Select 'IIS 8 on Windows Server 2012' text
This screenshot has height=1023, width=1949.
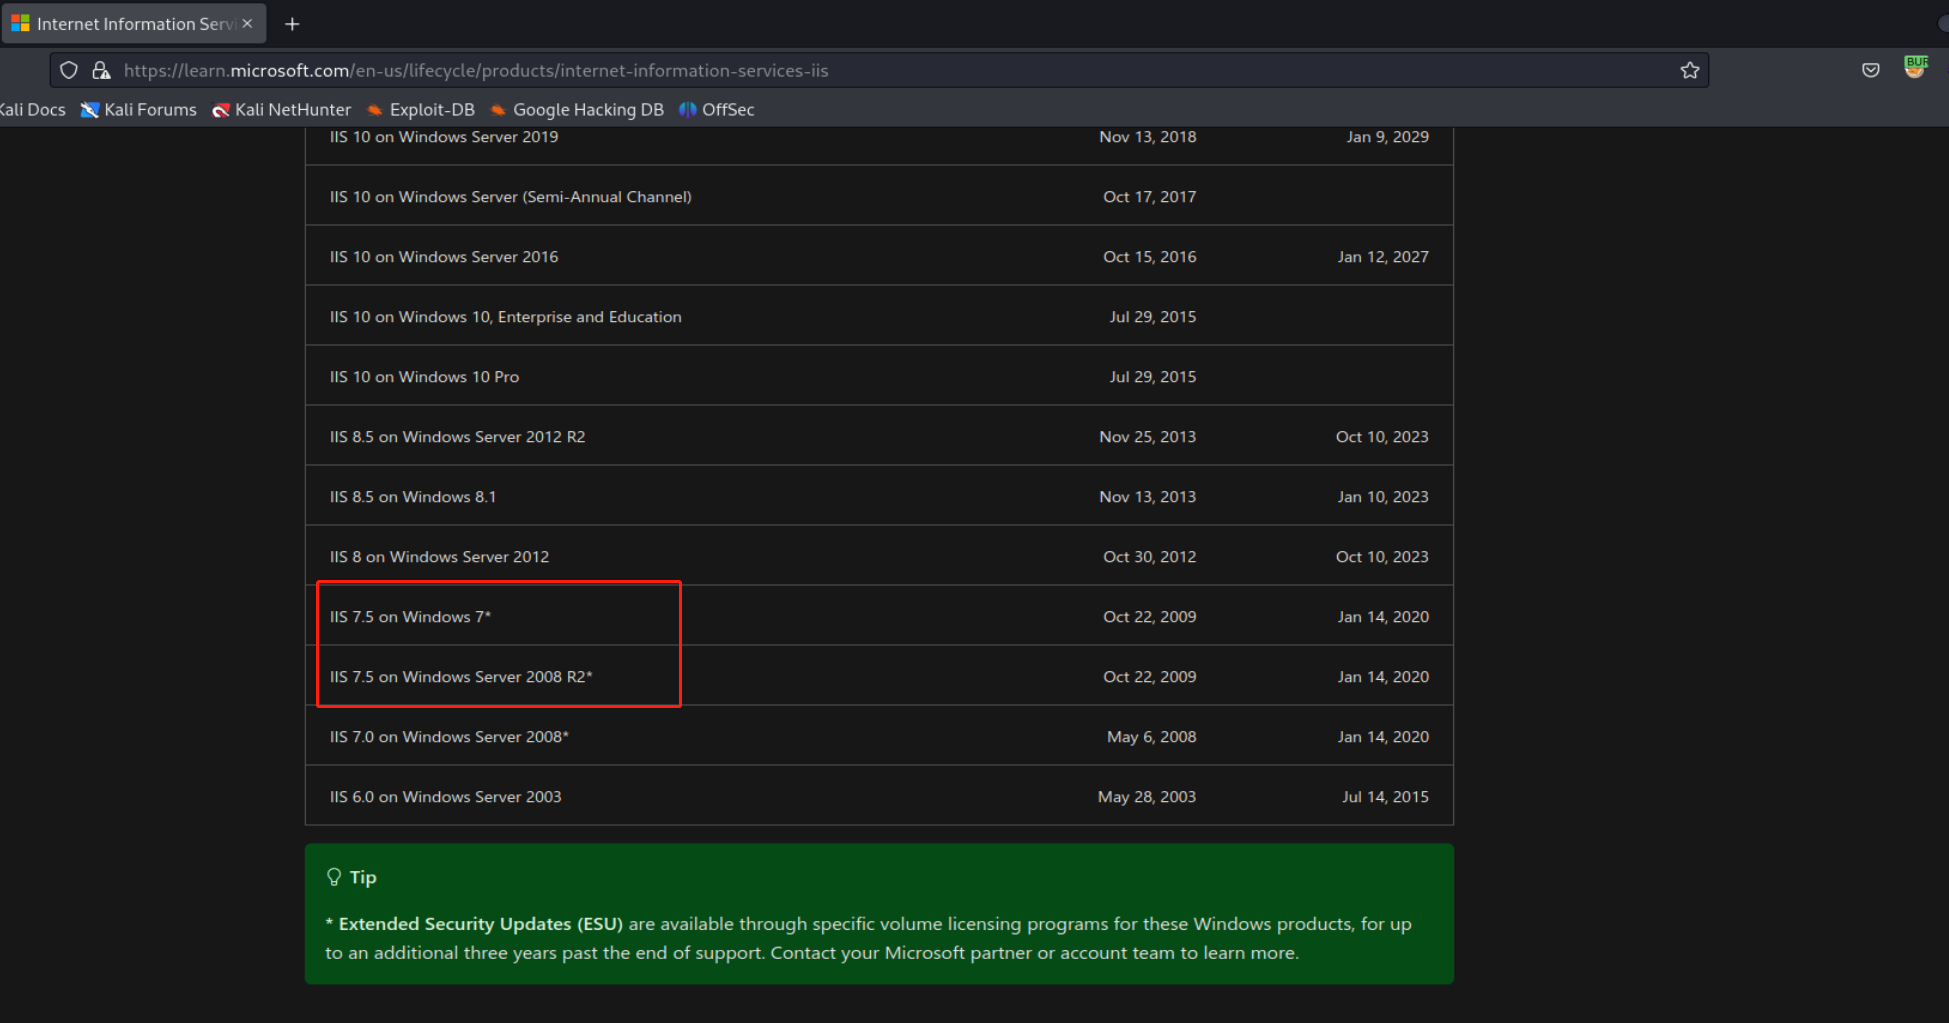[440, 557]
